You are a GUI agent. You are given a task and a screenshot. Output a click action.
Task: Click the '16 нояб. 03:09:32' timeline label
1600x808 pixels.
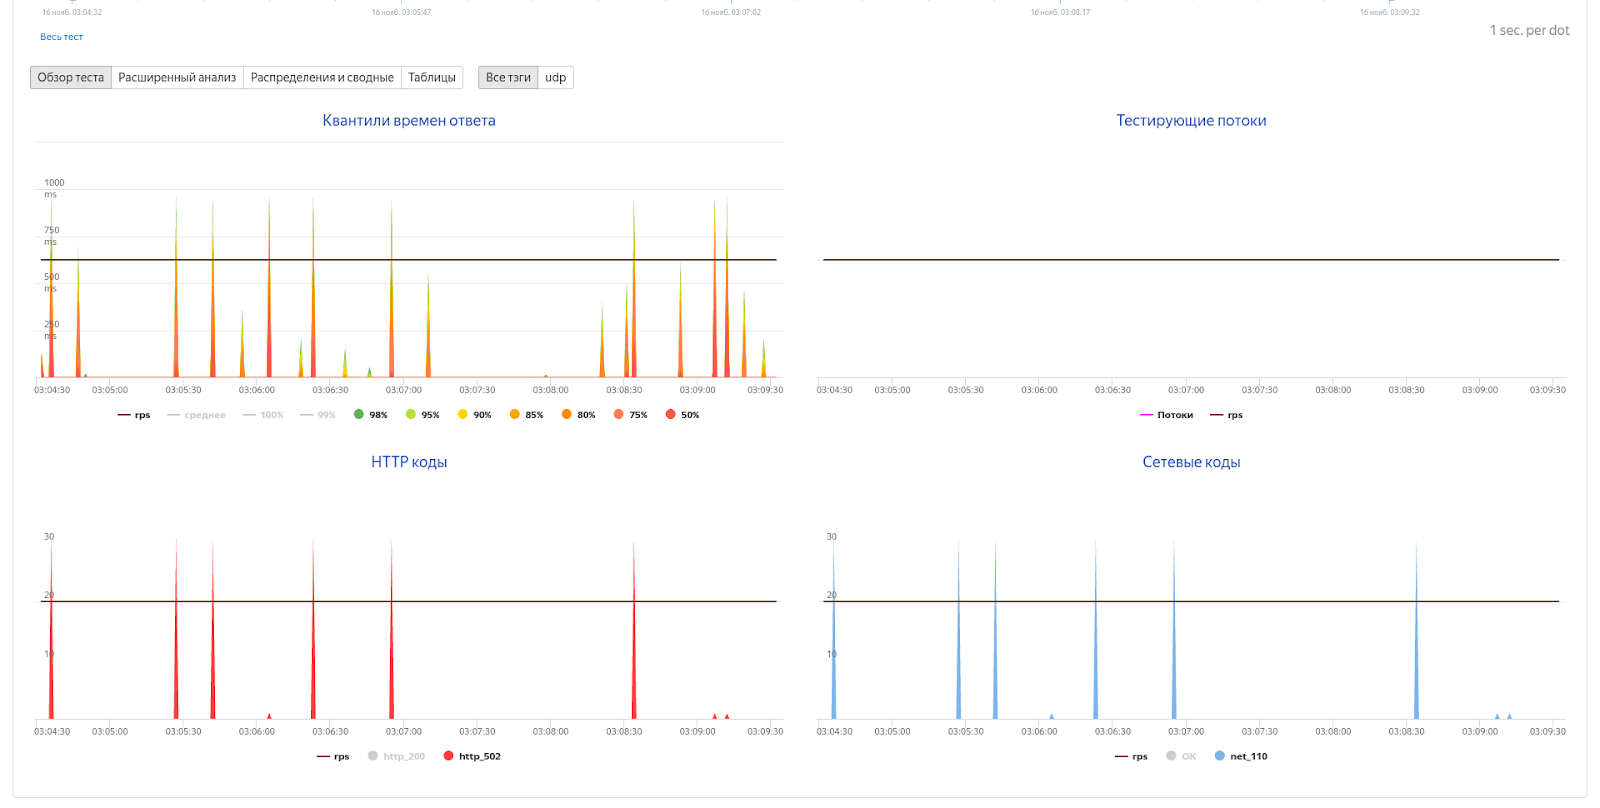(x=1389, y=13)
